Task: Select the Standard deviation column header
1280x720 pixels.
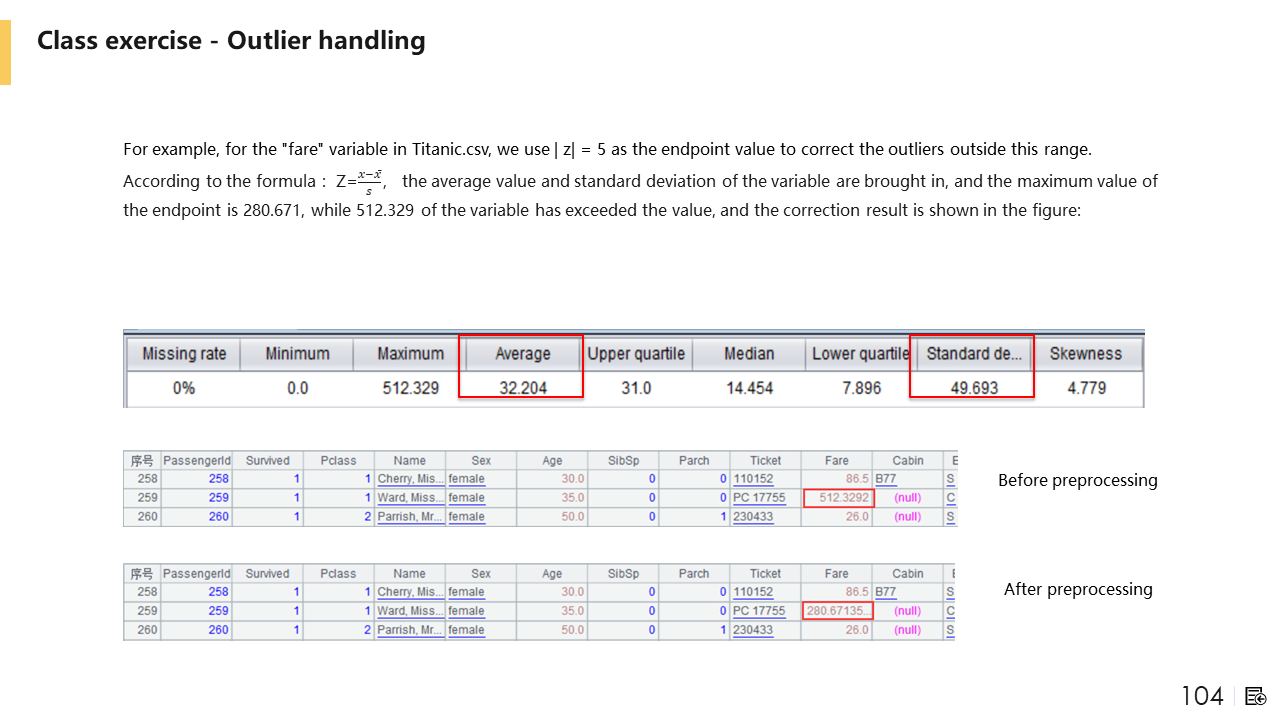Action: point(974,354)
